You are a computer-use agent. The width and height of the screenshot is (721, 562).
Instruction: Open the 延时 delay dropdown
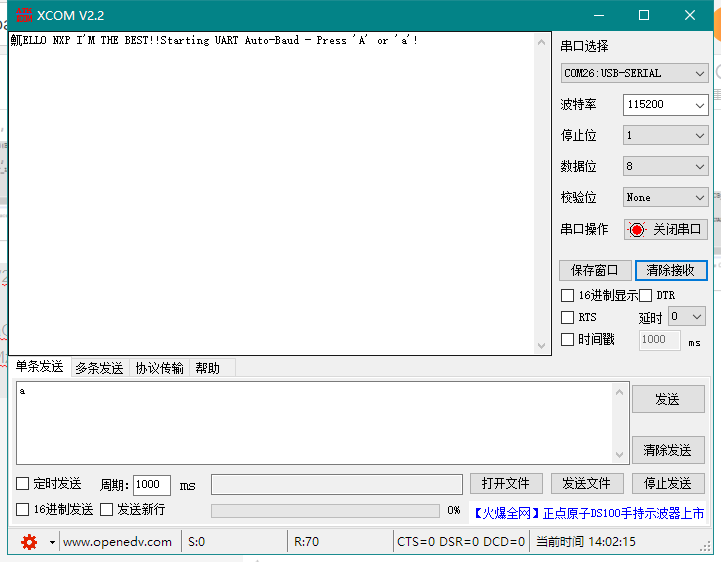tap(687, 316)
